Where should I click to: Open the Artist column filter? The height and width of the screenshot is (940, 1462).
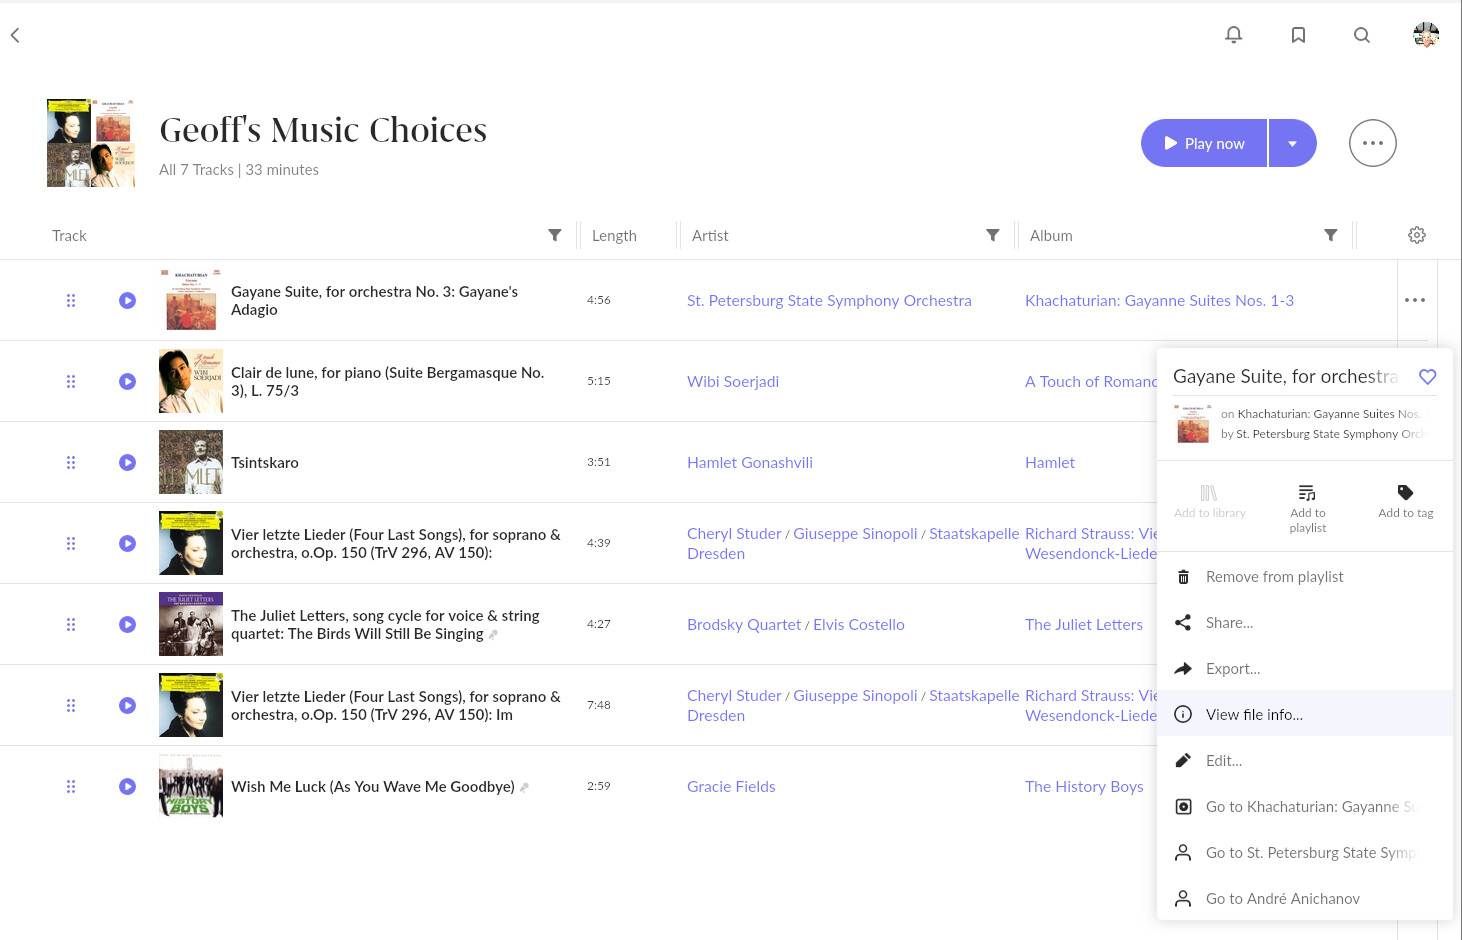993,235
